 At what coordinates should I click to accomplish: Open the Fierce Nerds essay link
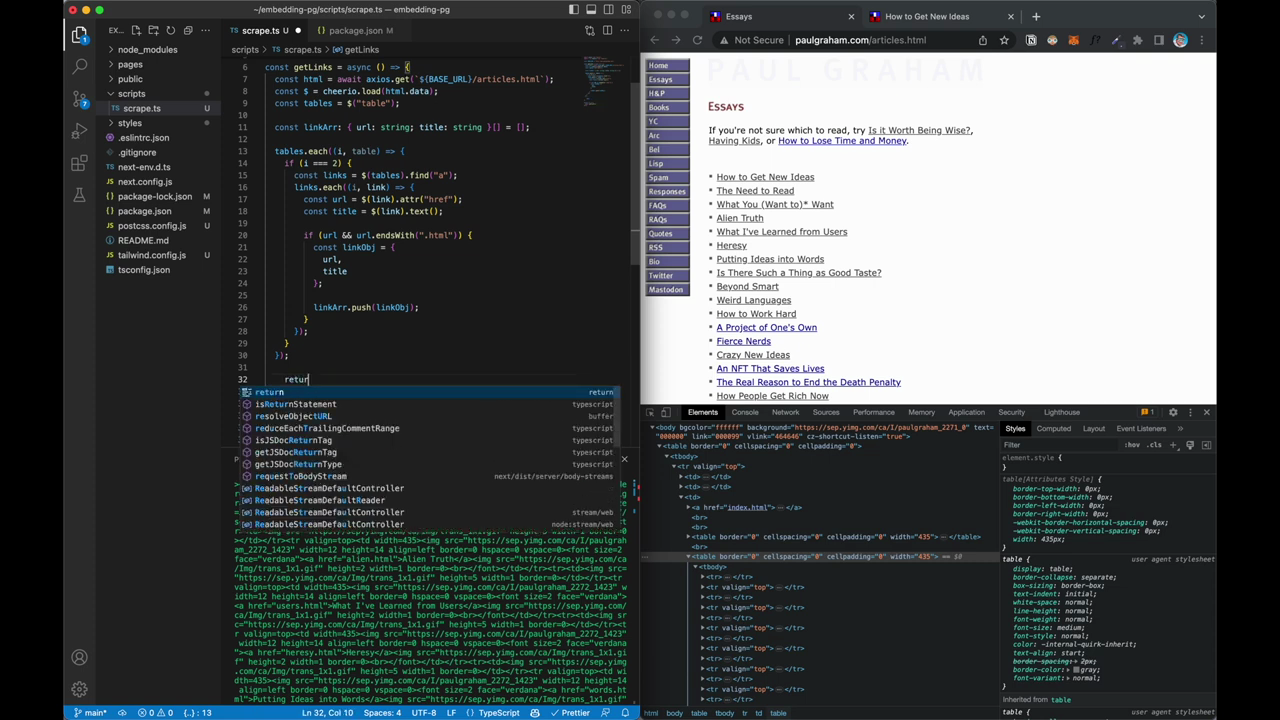click(x=743, y=341)
